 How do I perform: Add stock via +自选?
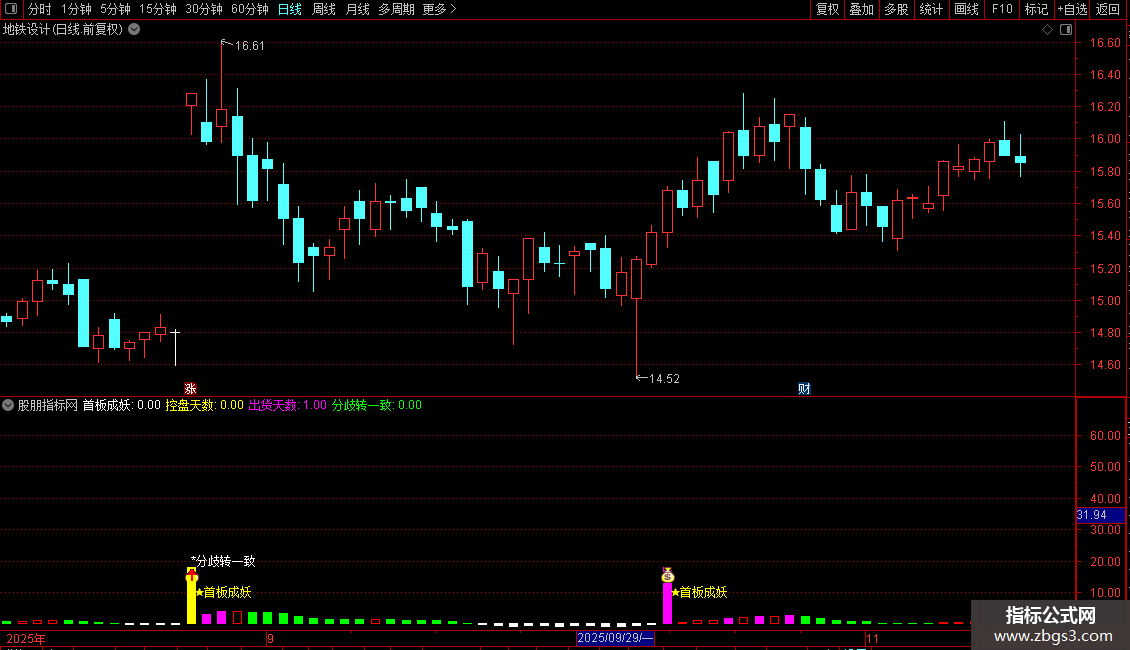click(1072, 9)
